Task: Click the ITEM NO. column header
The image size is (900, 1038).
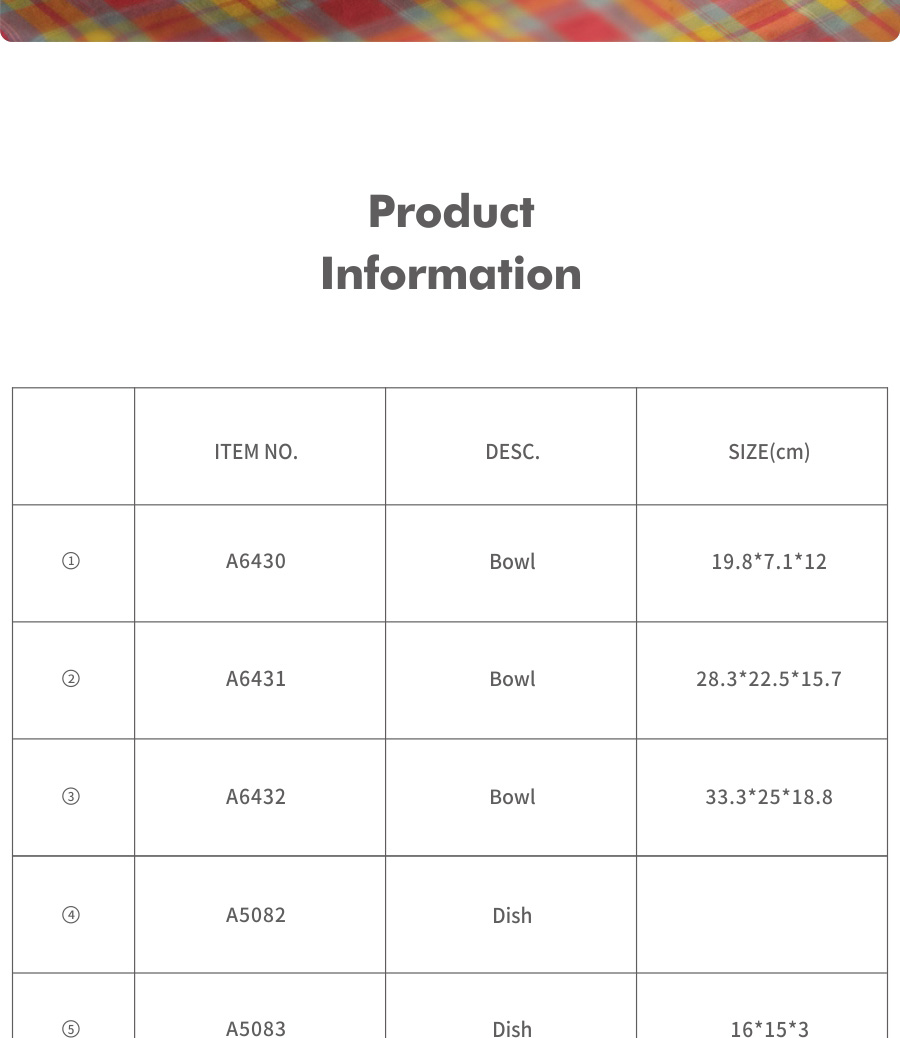Action: pos(256,451)
